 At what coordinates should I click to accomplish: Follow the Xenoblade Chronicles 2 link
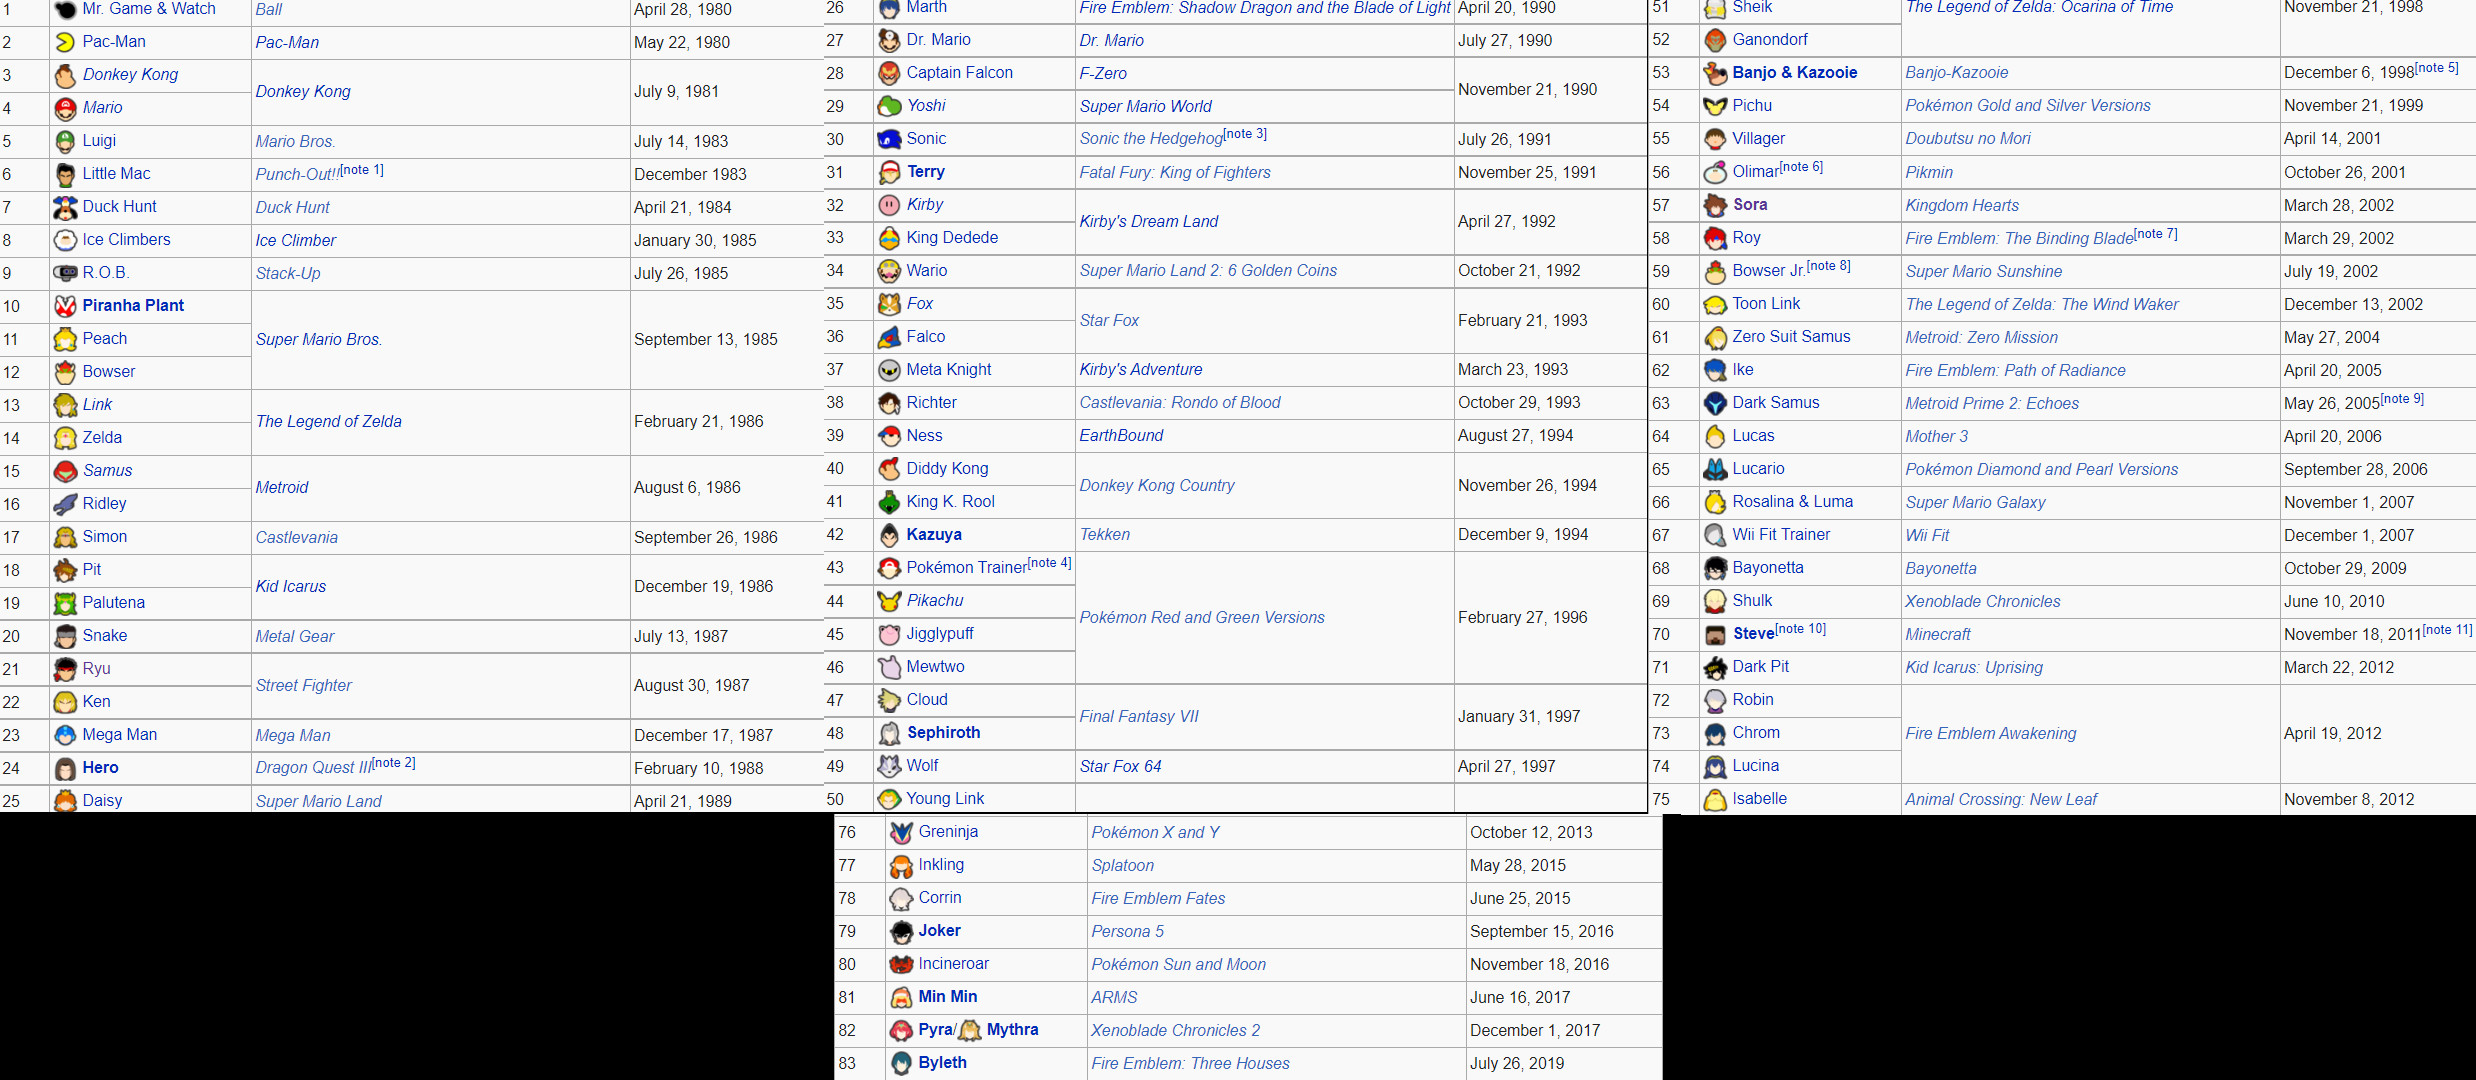(1175, 1030)
